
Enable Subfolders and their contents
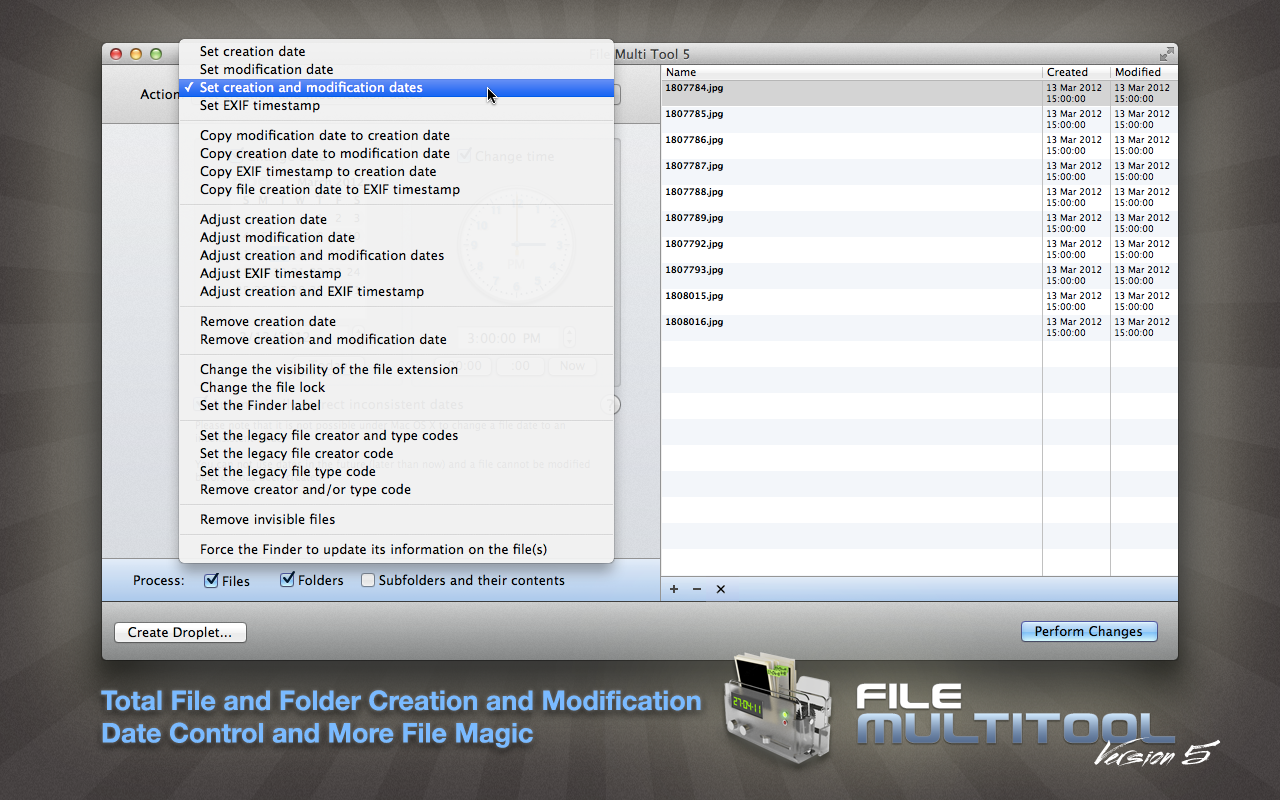[x=368, y=580]
